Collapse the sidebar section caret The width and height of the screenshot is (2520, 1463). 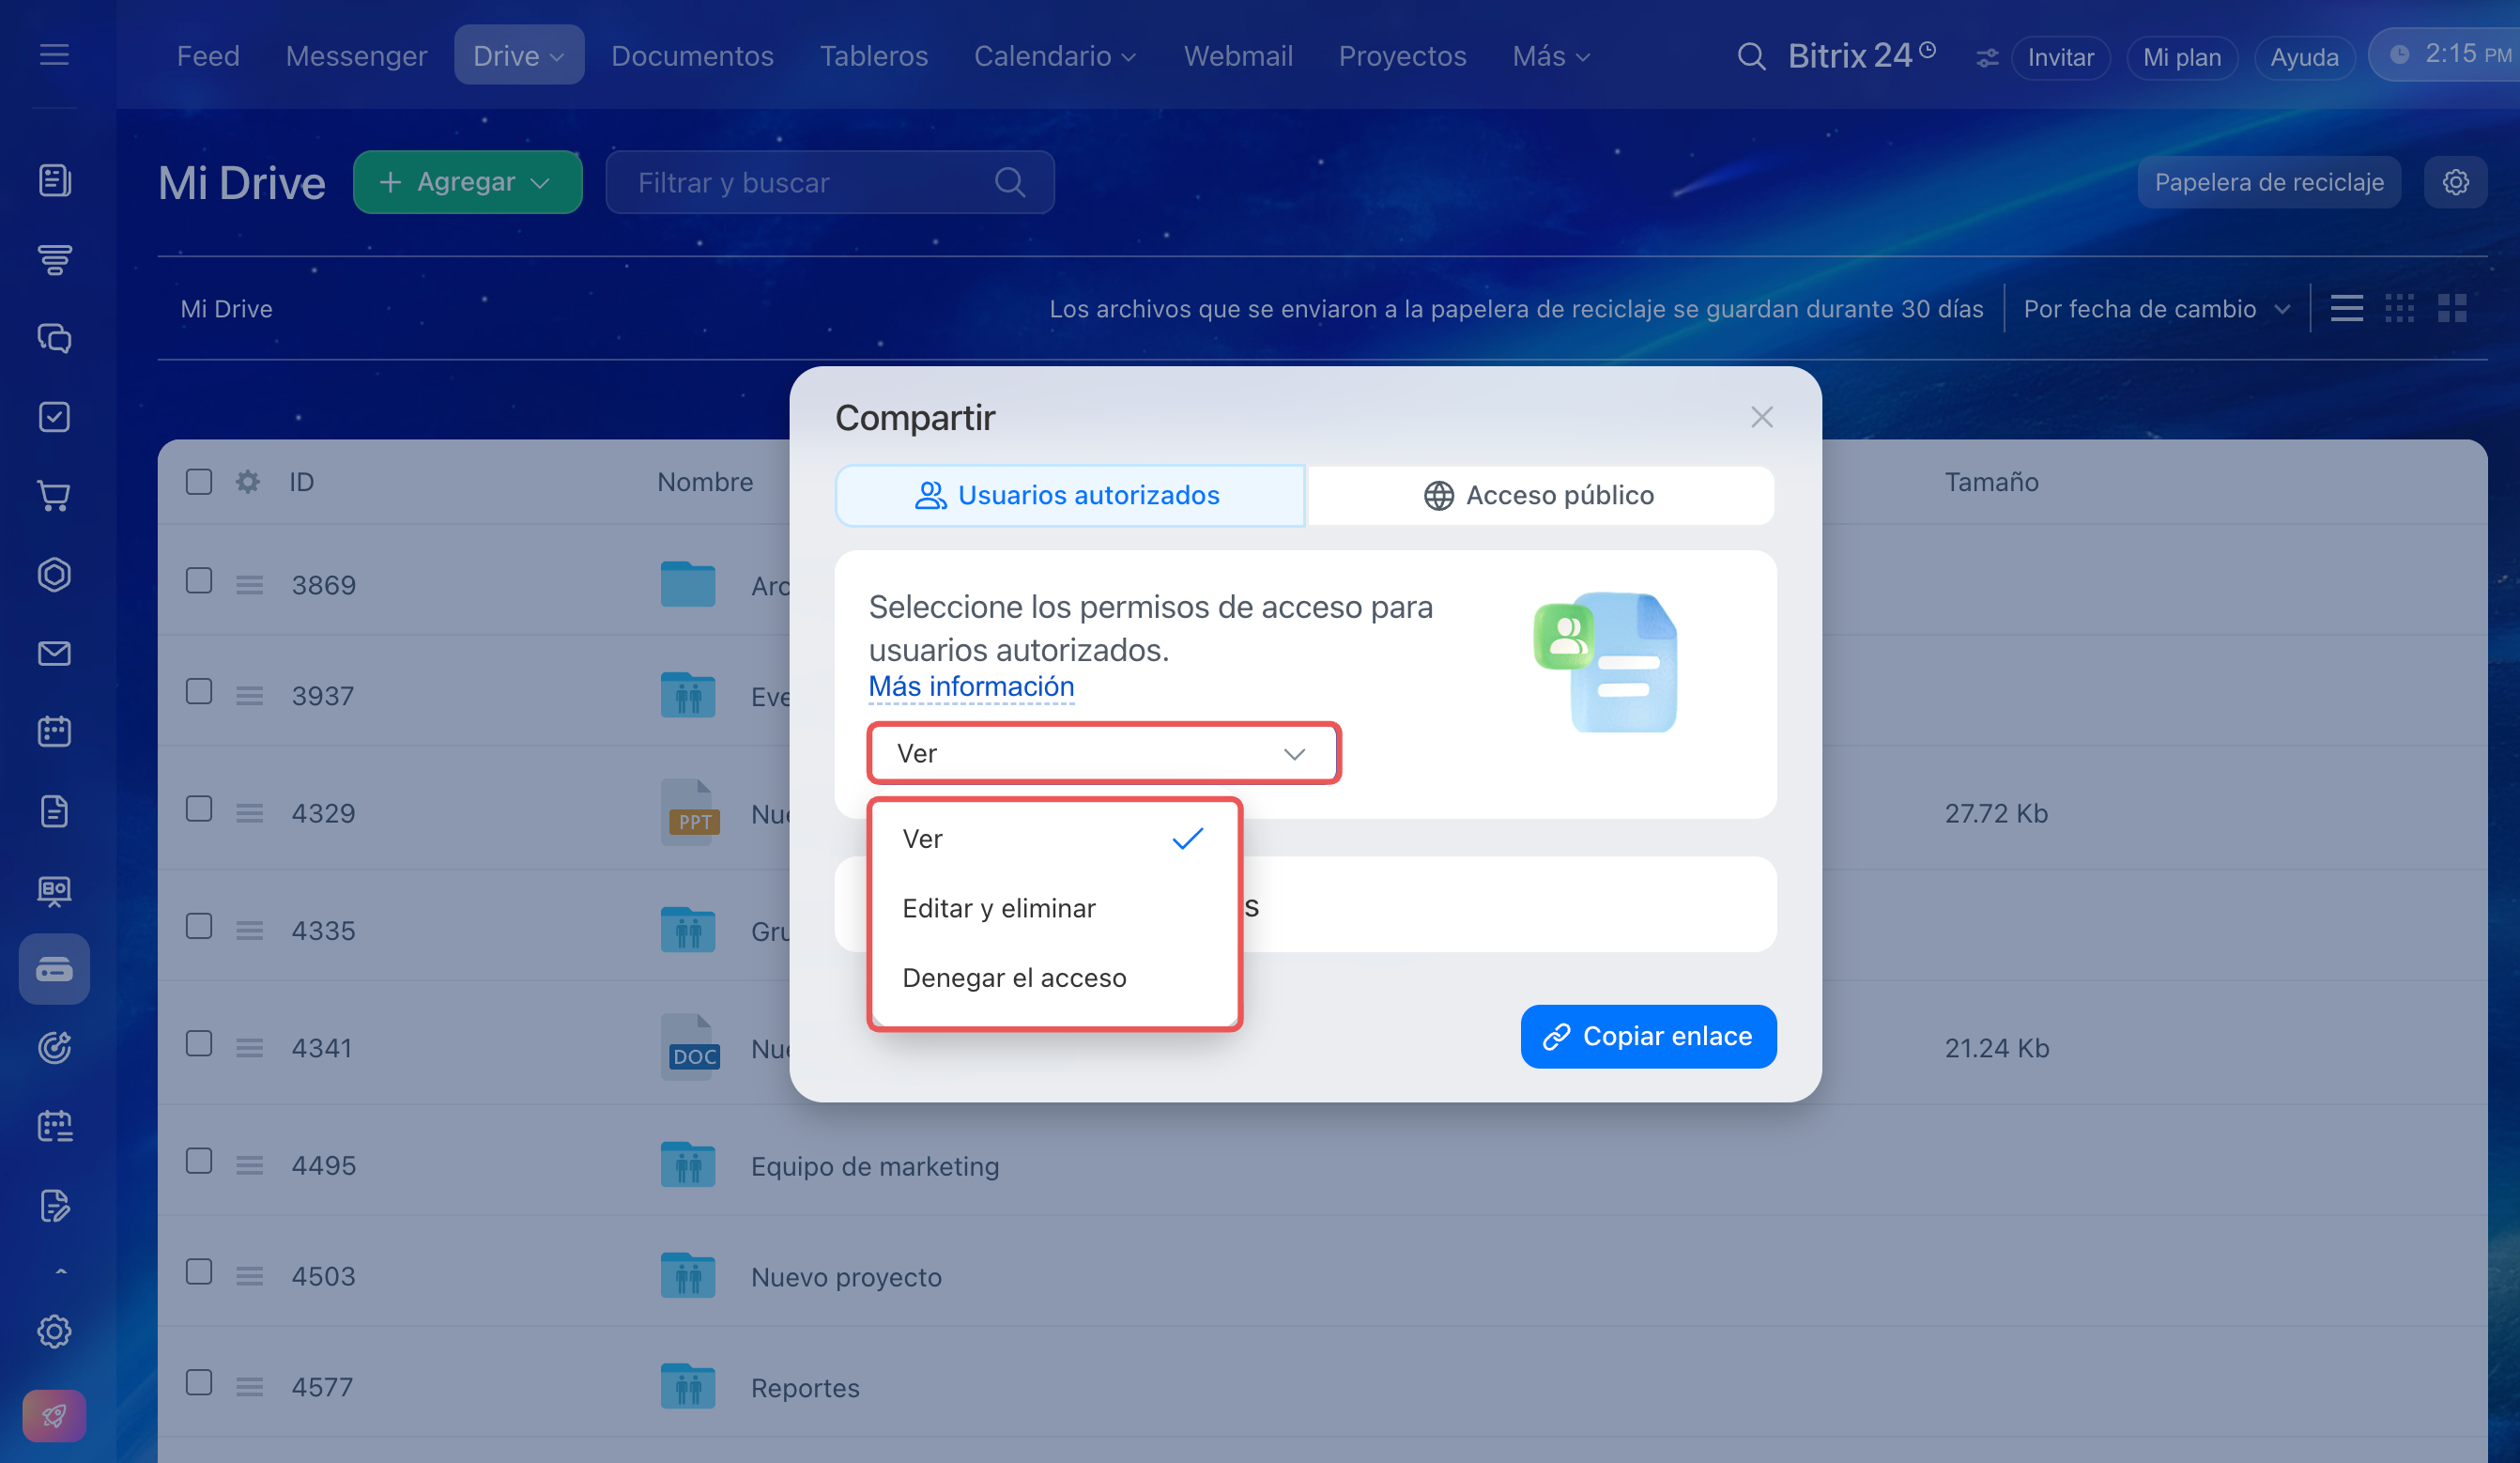point(60,1272)
